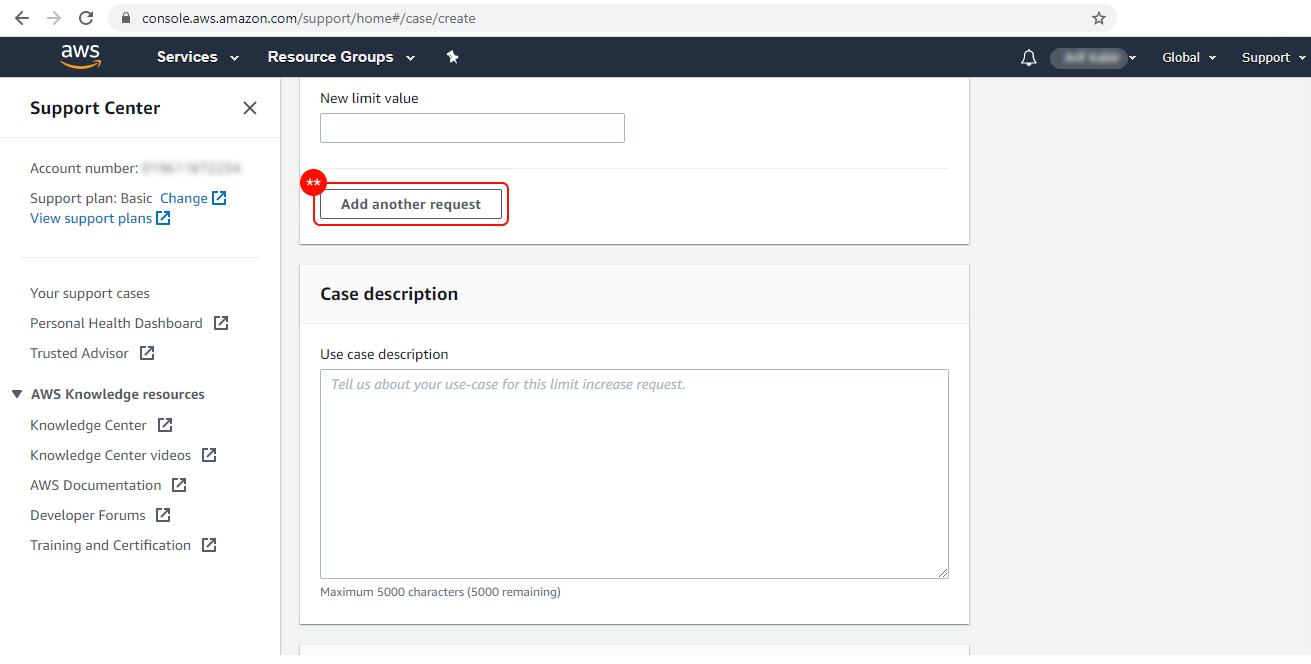Click Change link beside support plan
The width and height of the screenshot is (1311, 664).
tap(184, 198)
